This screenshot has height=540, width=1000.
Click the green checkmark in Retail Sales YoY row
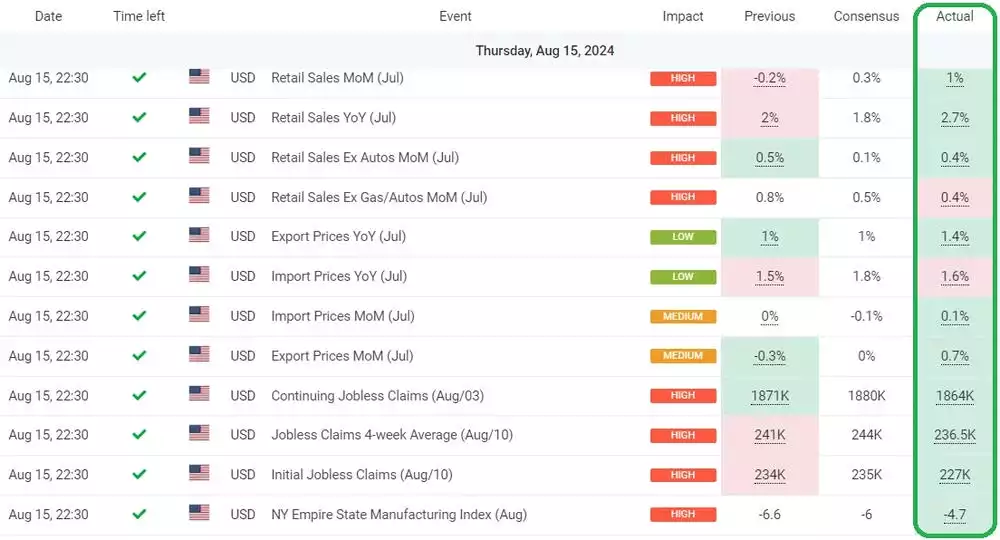point(139,117)
